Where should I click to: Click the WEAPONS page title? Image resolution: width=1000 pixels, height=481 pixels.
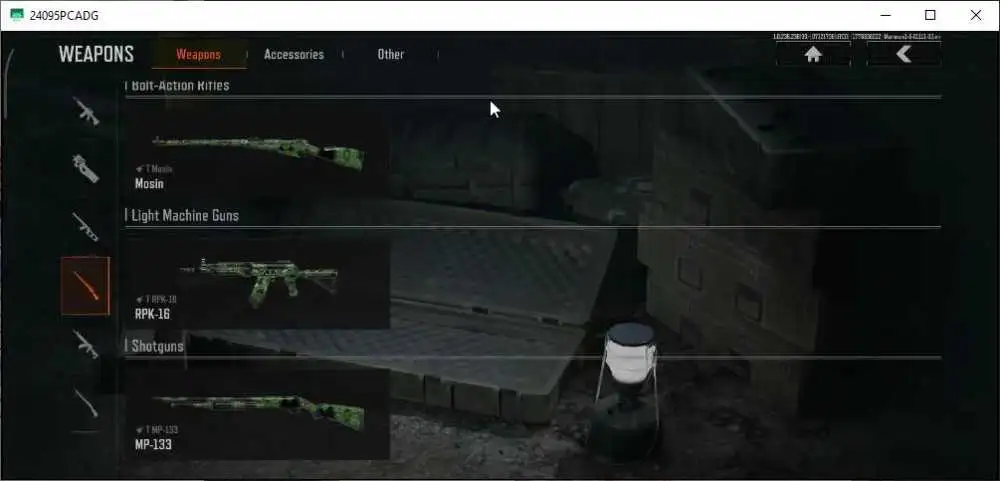(x=96, y=54)
